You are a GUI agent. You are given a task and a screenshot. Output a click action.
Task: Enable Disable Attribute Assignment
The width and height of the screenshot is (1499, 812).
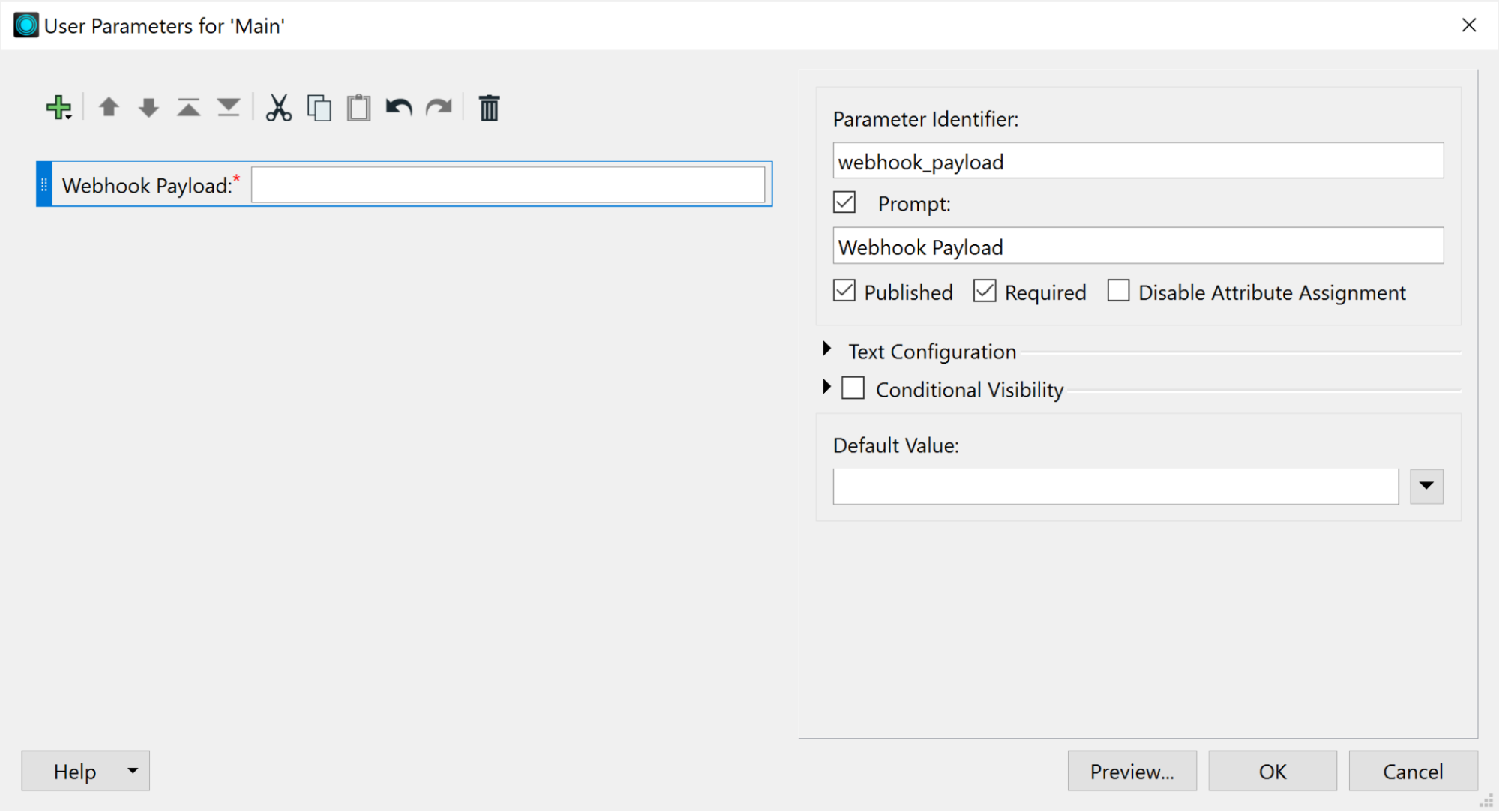tap(1118, 291)
